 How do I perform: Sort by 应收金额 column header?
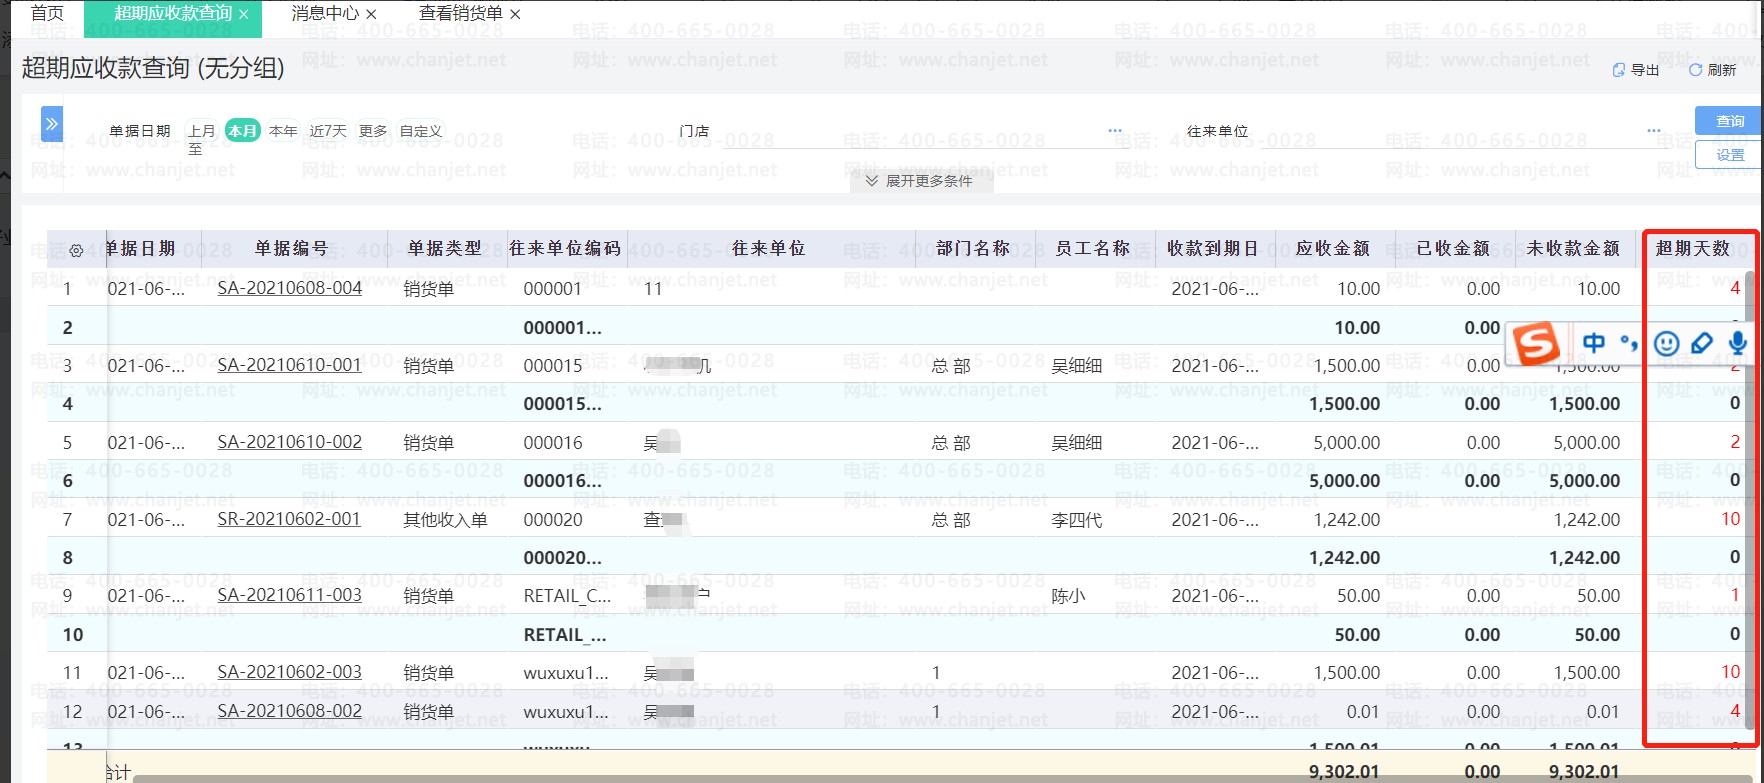coord(1333,249)
